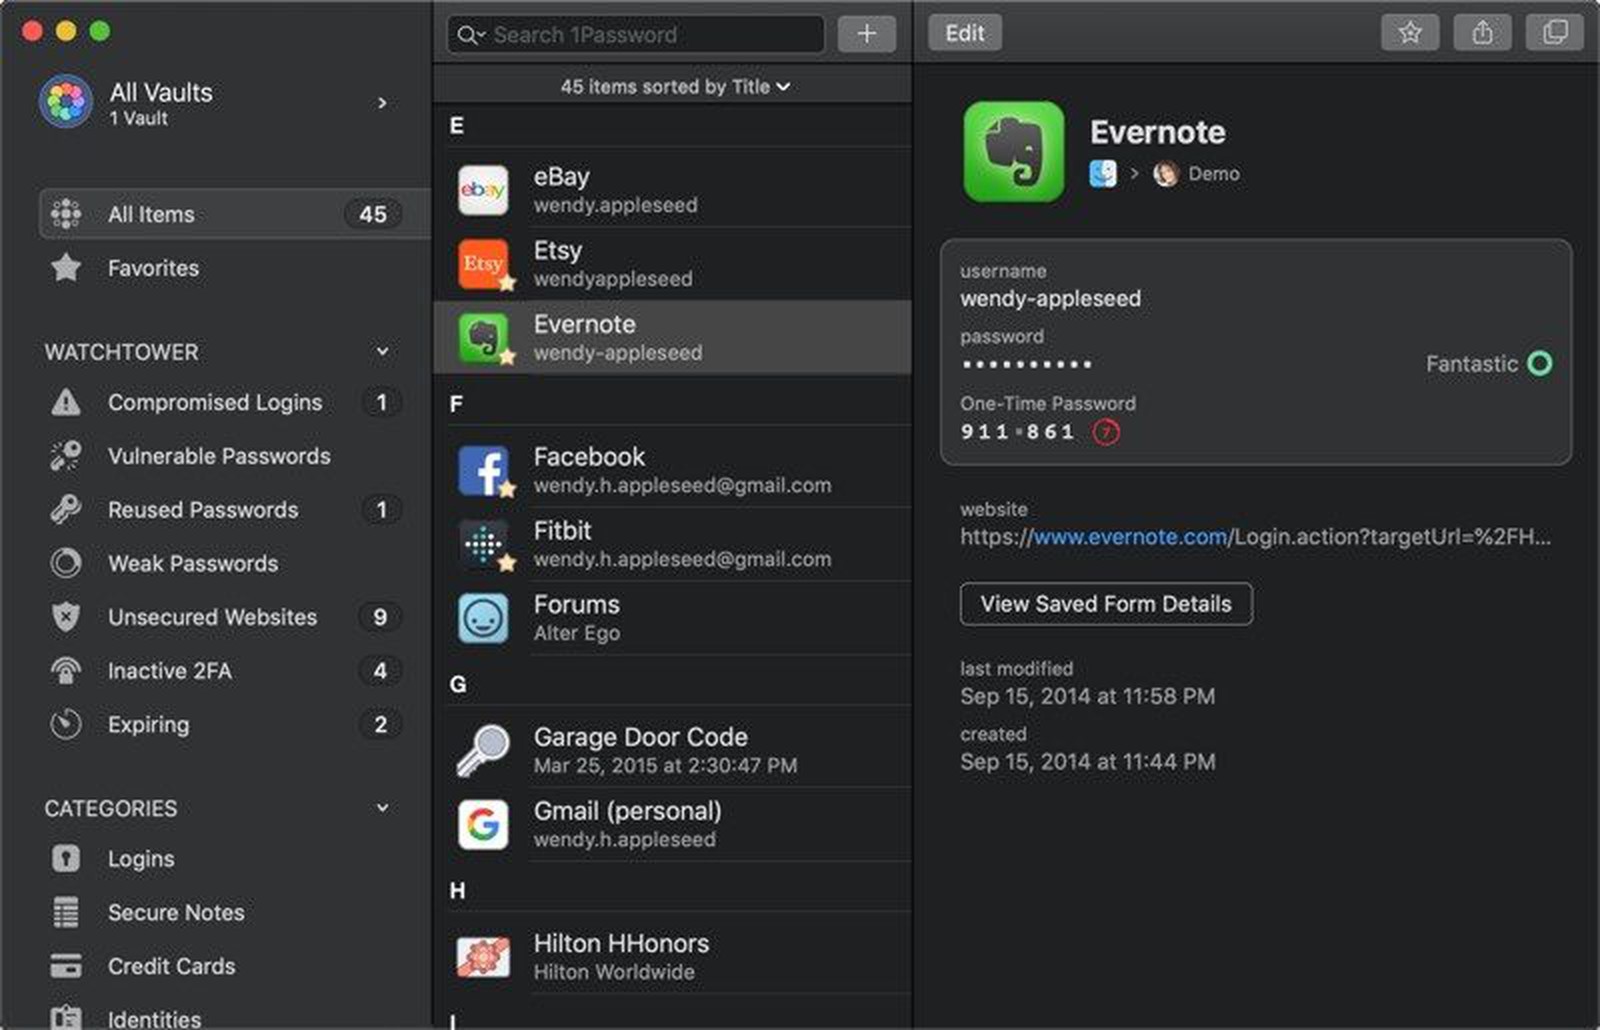Image resolution: width=1600 pixels, height=1030 pixels.
Task: Select the Facebook login item
Action: tap(673, 470)
